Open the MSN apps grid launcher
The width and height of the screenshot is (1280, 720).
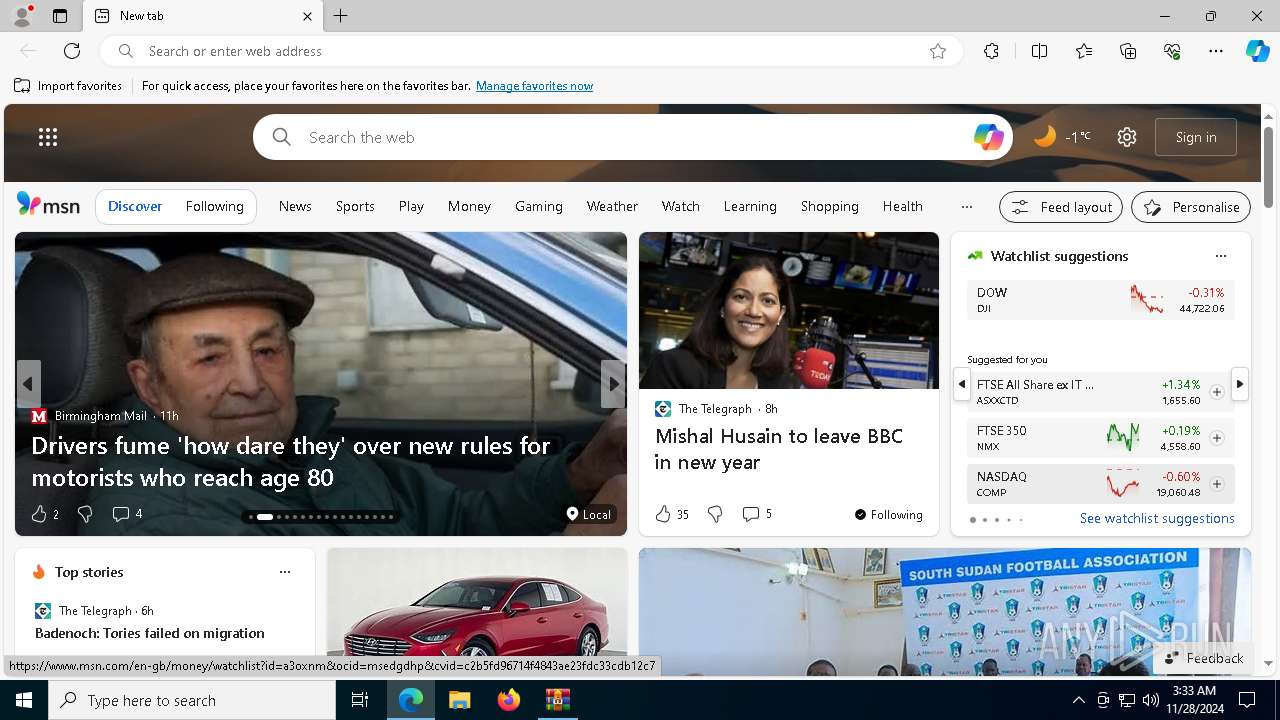48,137
